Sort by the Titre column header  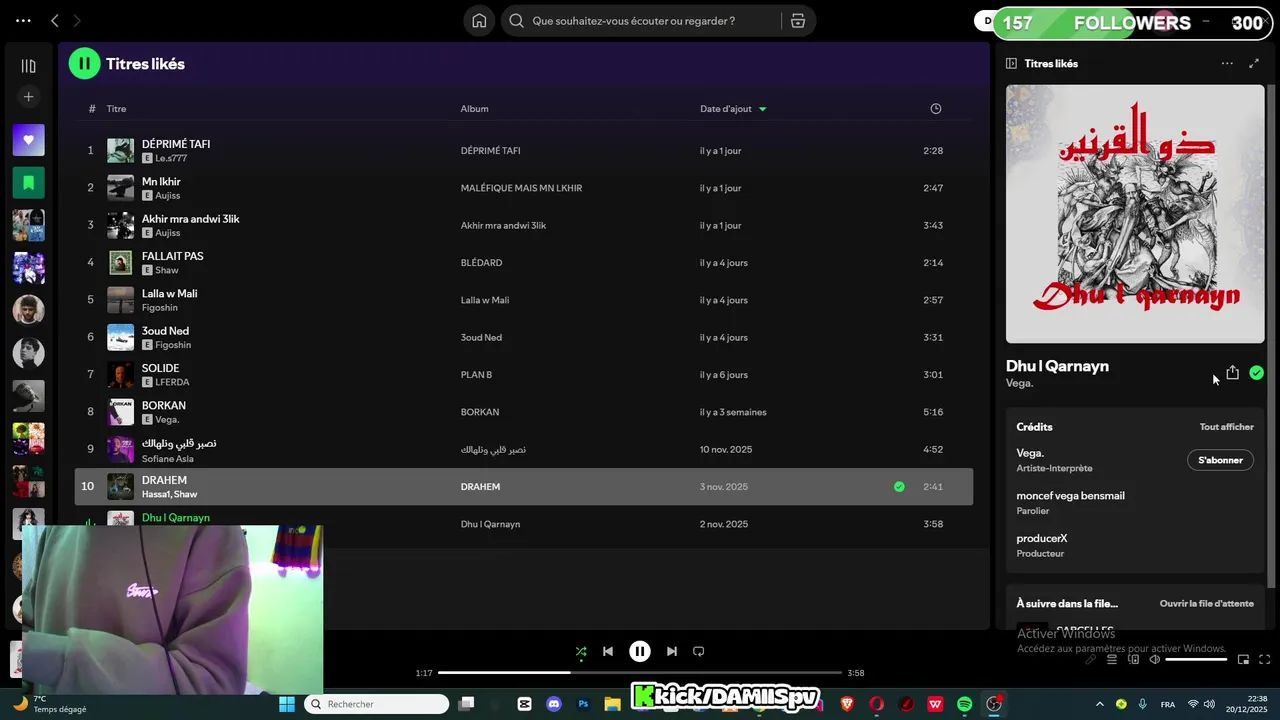click(x=116, y=109)
